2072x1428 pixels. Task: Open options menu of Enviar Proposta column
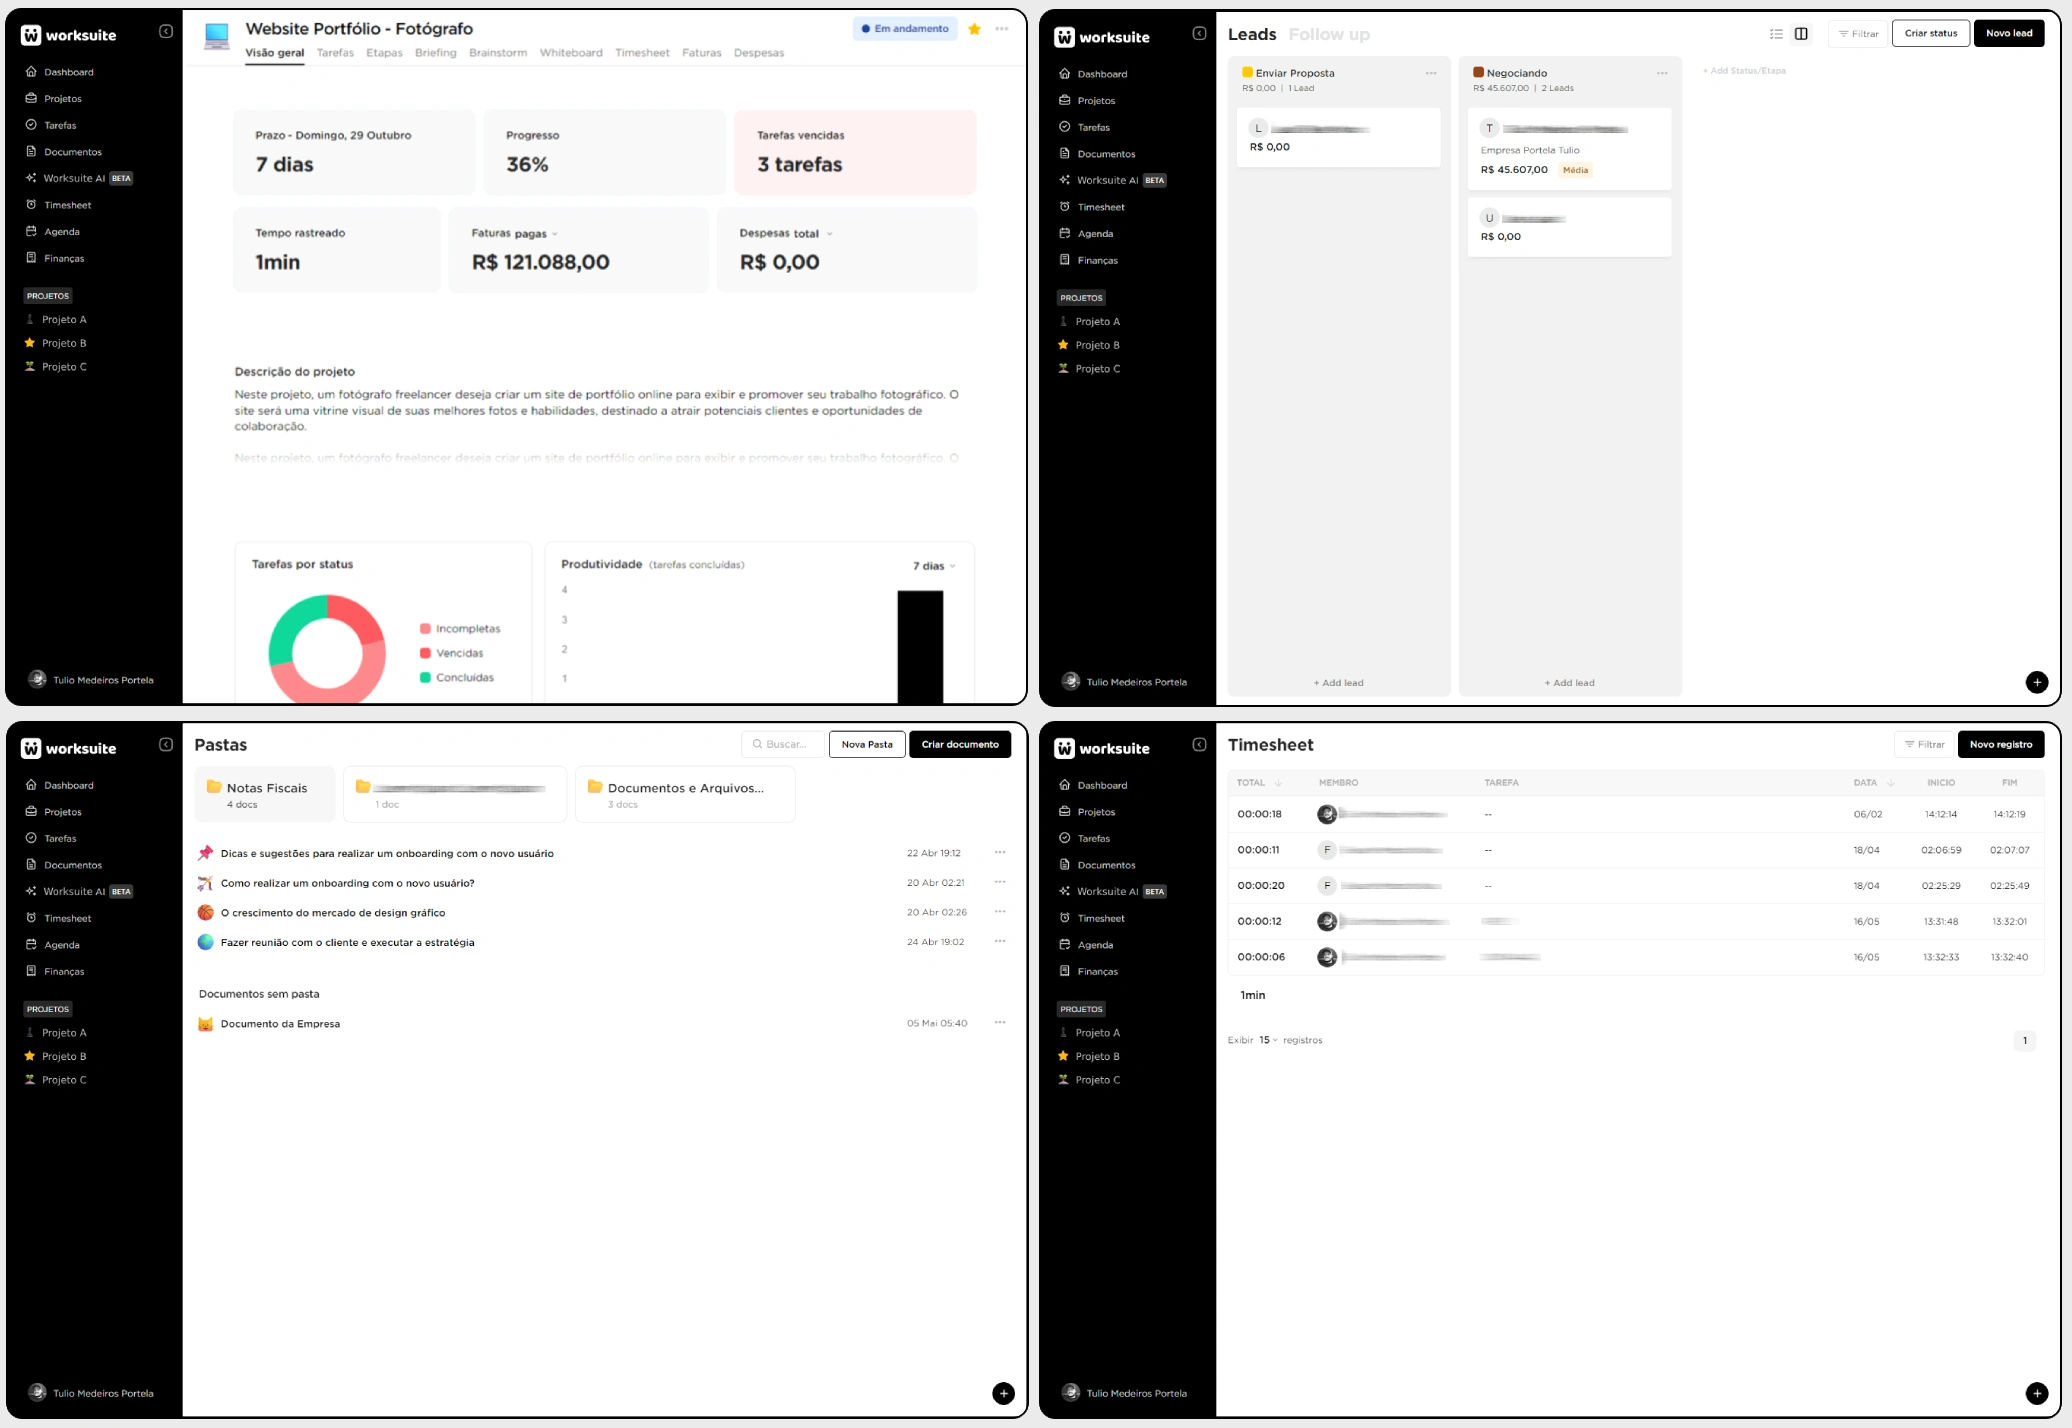1431,73
